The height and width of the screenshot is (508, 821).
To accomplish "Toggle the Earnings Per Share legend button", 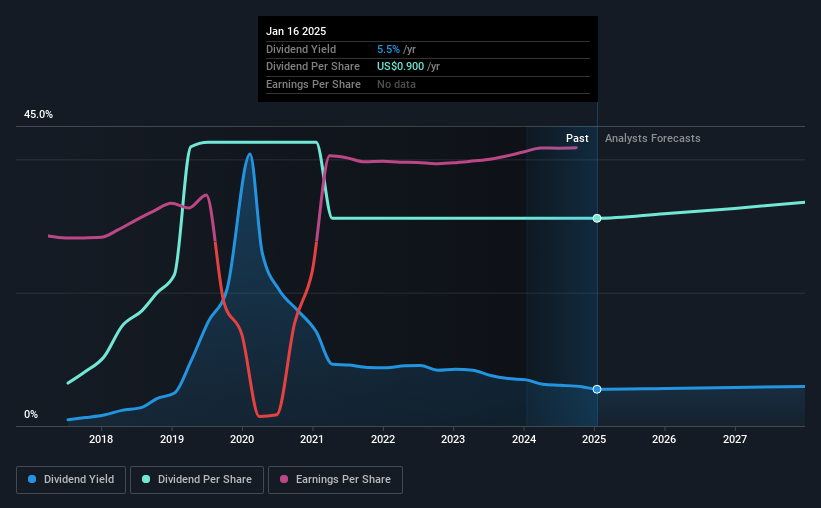I will 335,480.
